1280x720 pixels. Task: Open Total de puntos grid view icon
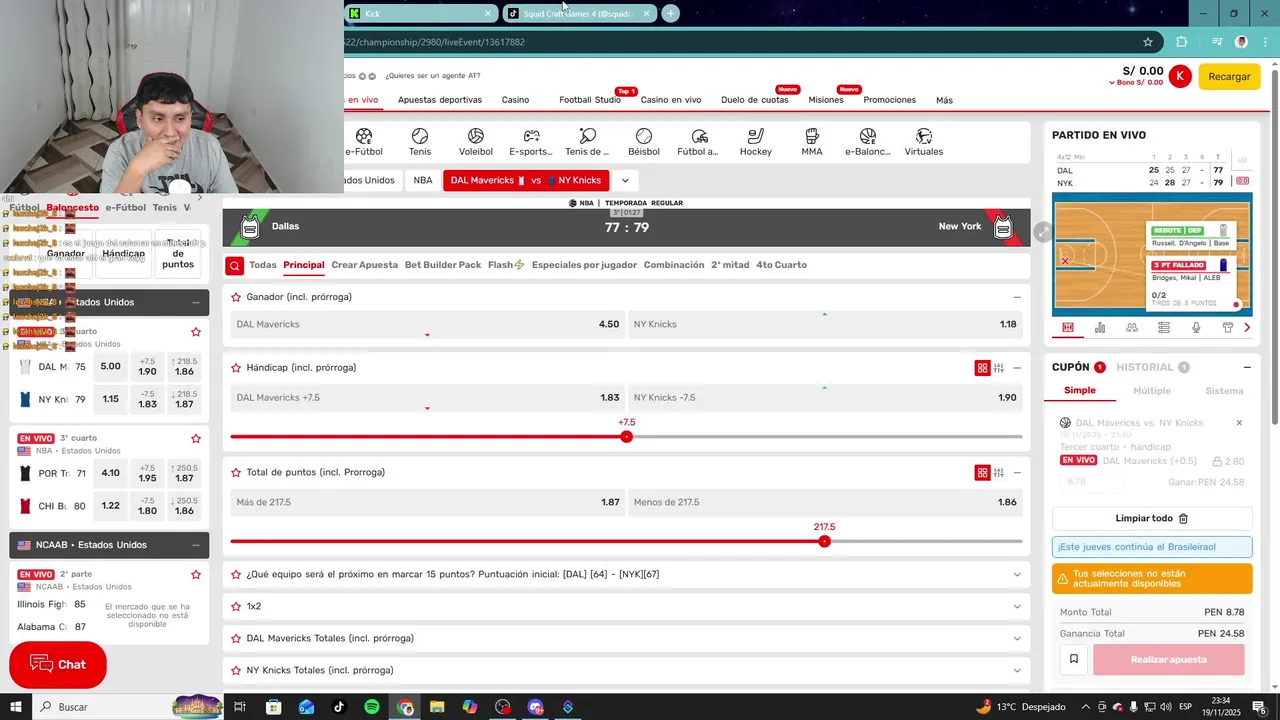point(982,473)
